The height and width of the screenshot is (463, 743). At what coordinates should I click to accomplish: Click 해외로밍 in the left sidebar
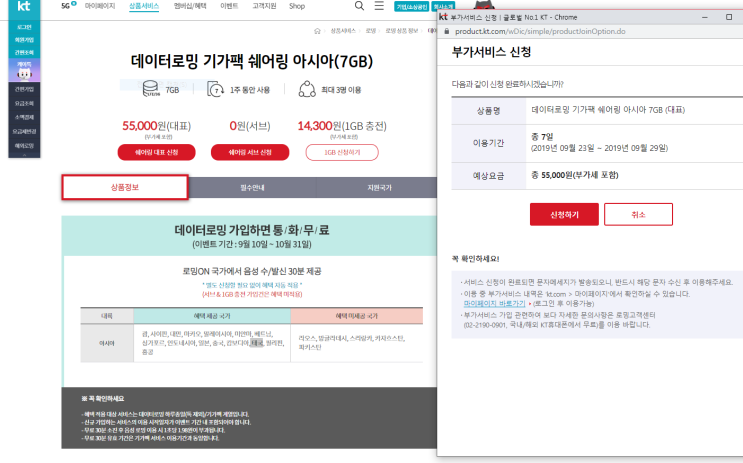24,145
